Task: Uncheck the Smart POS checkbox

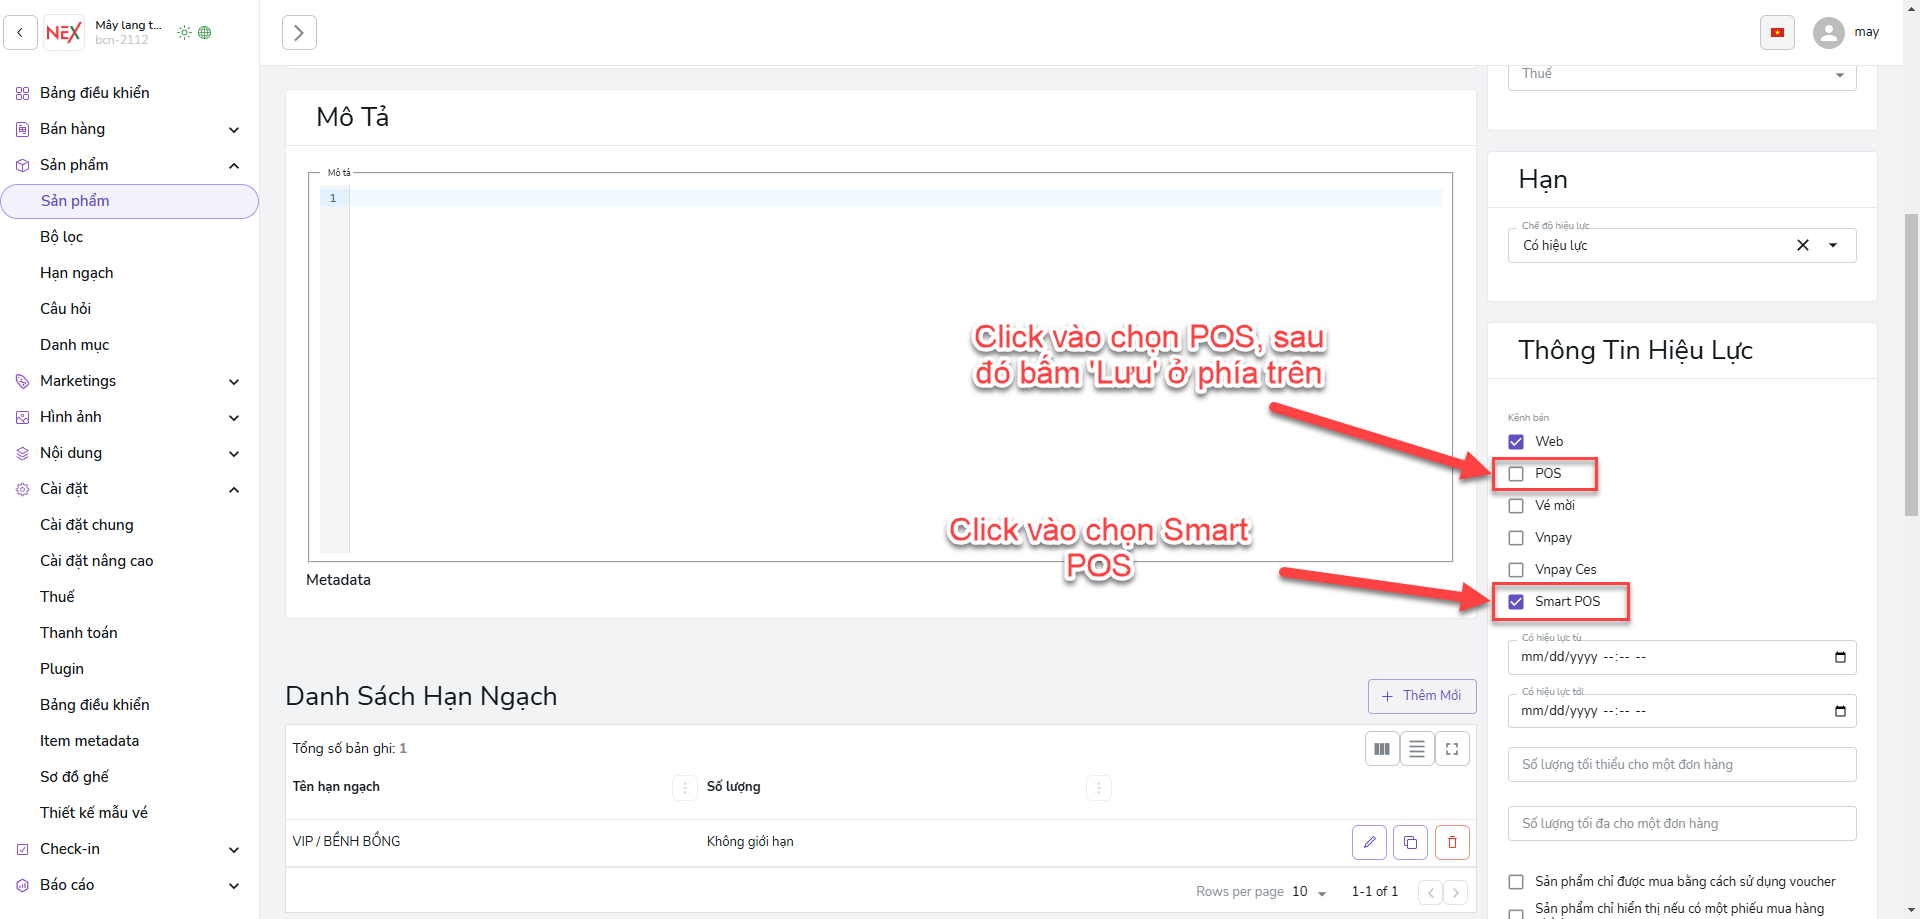Action: point(1516,602)
